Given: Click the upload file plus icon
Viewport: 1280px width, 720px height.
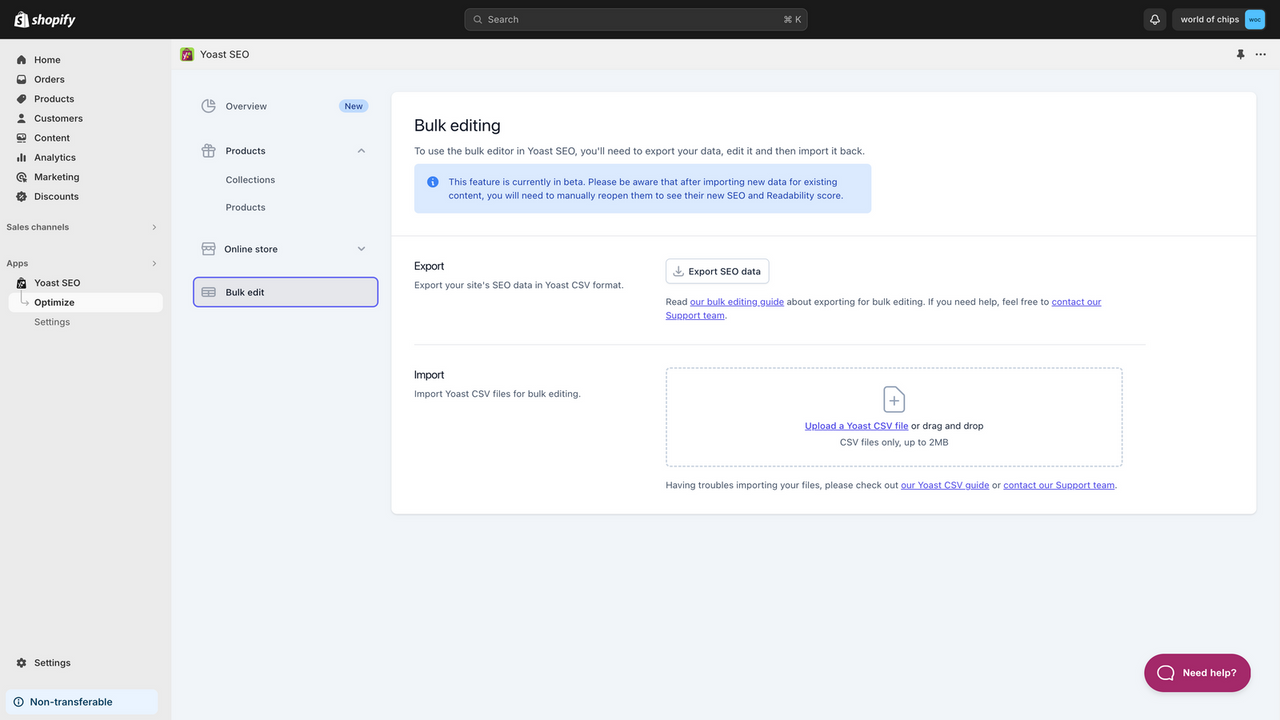Looking at the screenshot, I should click(x=894, y=399).
